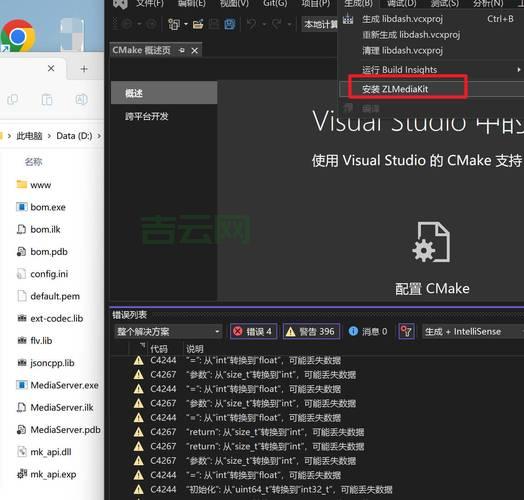
Task: Sort error list by 代码 column
Action: tap(159, 349)
